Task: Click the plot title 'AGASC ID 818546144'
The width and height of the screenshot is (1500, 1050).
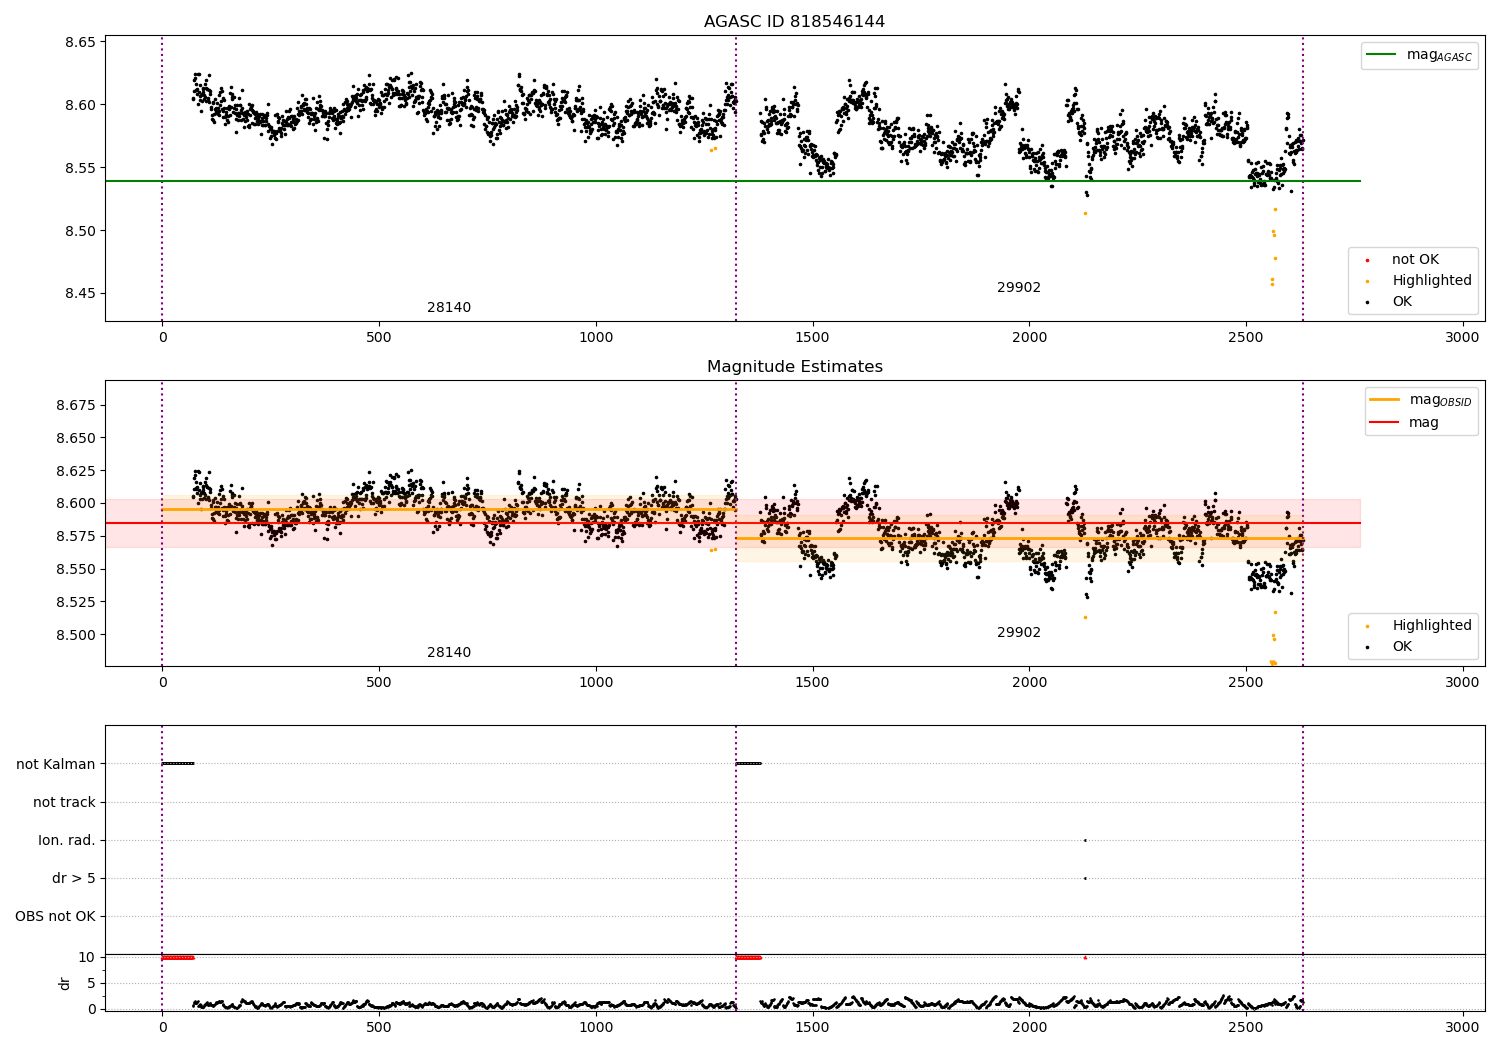Action: (794, 22)
